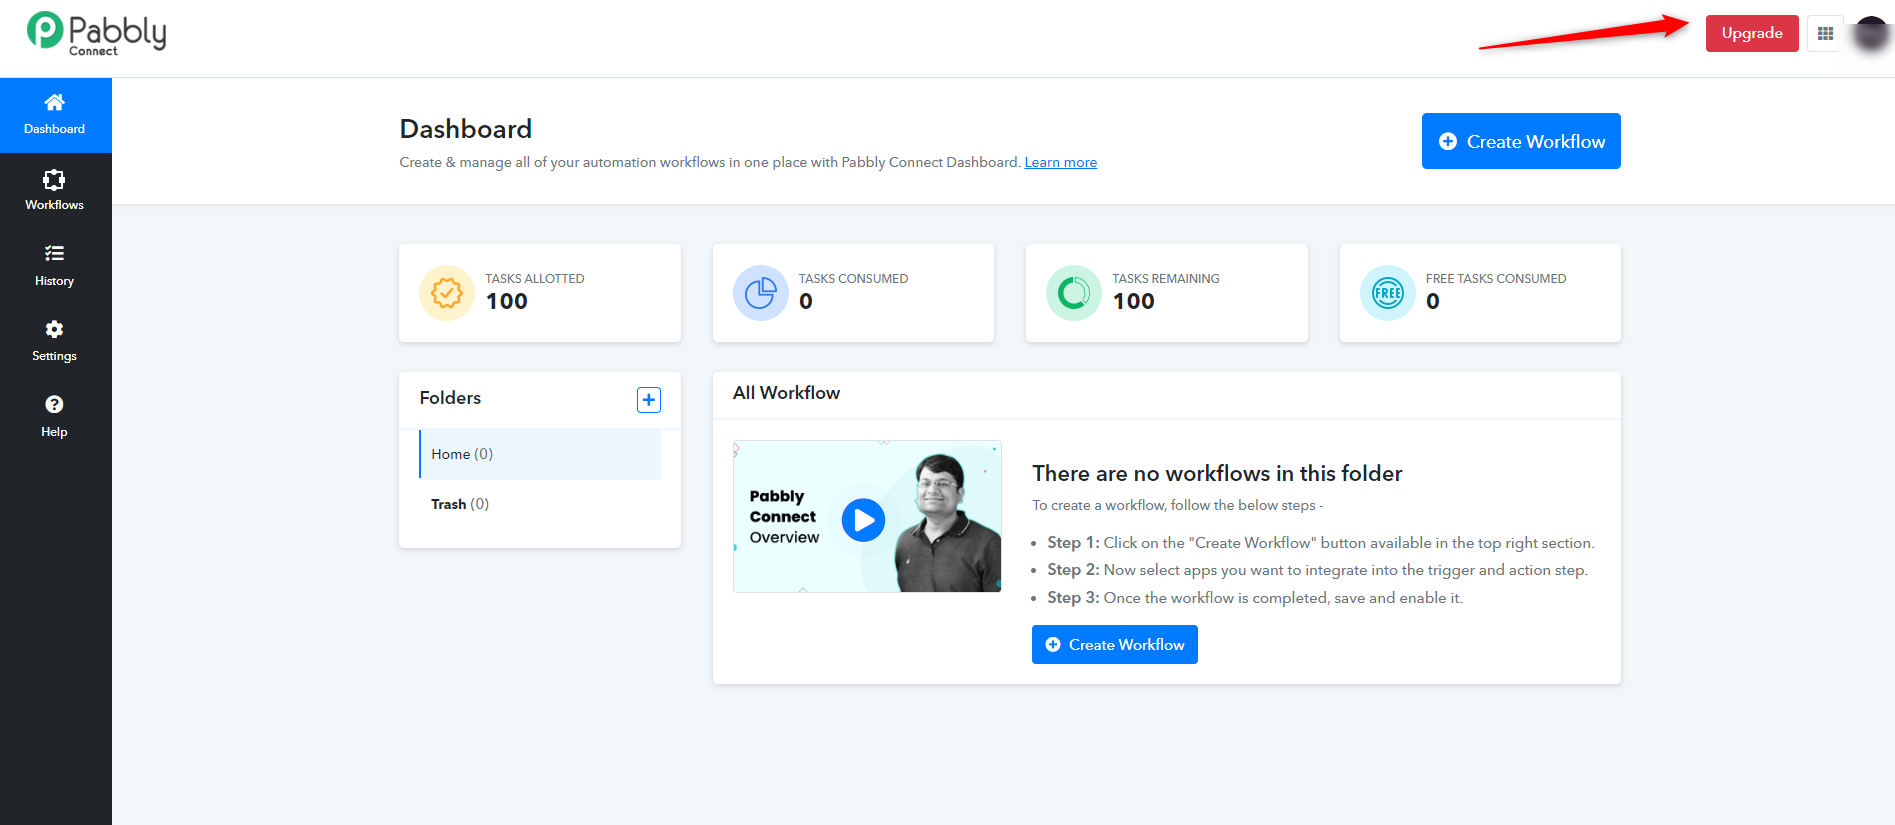The width and height of the screenshot is (1895, 825).
Task: Click the 'All Workflow' heading
Action: click(x=786, y=393)
